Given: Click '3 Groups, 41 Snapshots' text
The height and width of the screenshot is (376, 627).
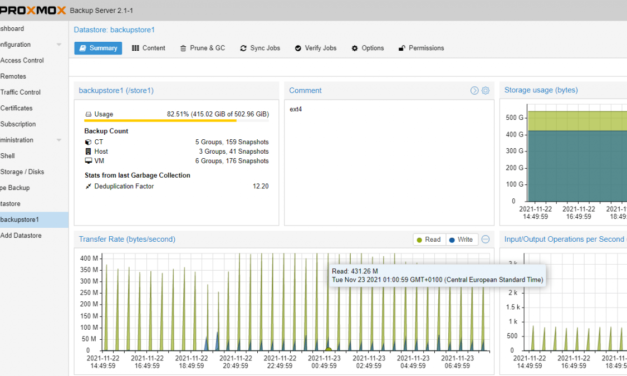Looking at the screenshot, I should point(234,152).
